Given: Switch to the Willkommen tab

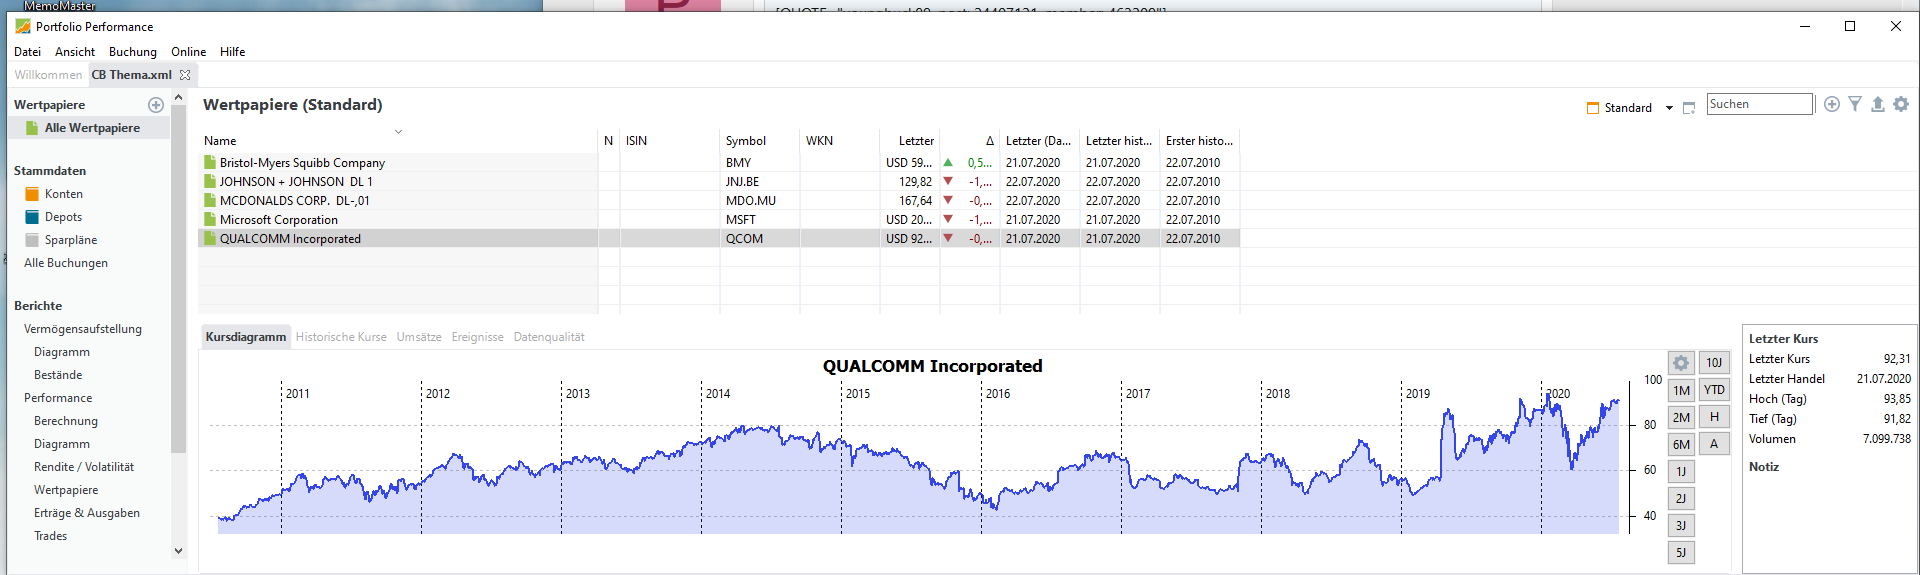Looking at the screenshot, I should (48, 75).
